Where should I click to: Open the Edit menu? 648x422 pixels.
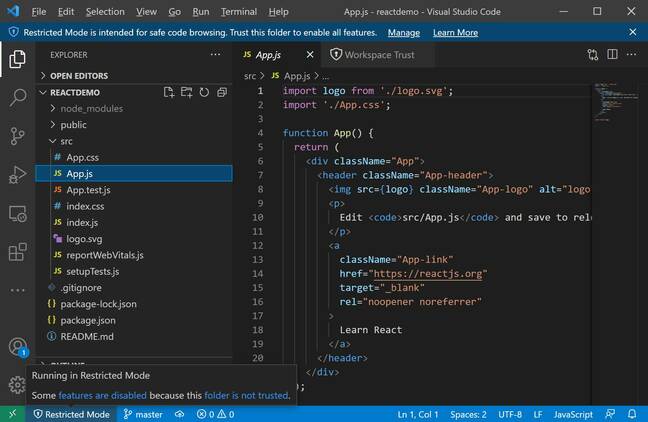click(66, 12)
